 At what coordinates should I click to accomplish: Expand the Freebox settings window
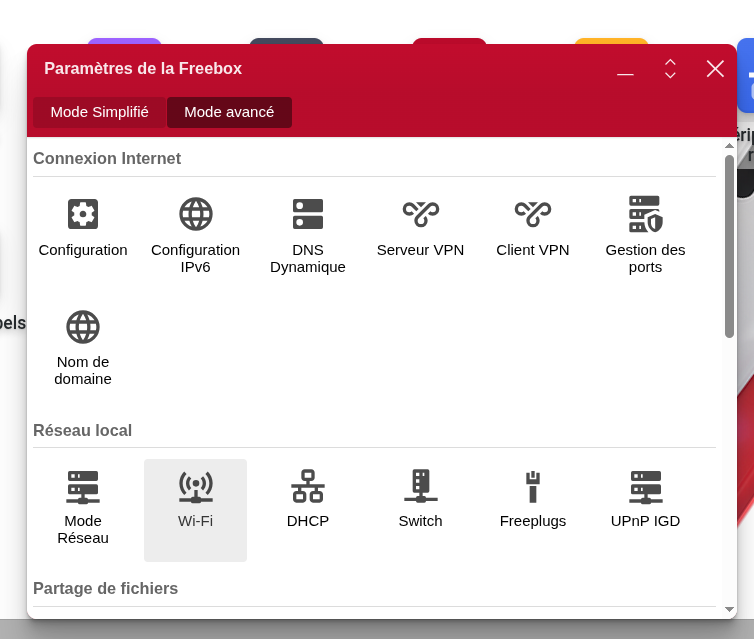click(x=670, y=69)
